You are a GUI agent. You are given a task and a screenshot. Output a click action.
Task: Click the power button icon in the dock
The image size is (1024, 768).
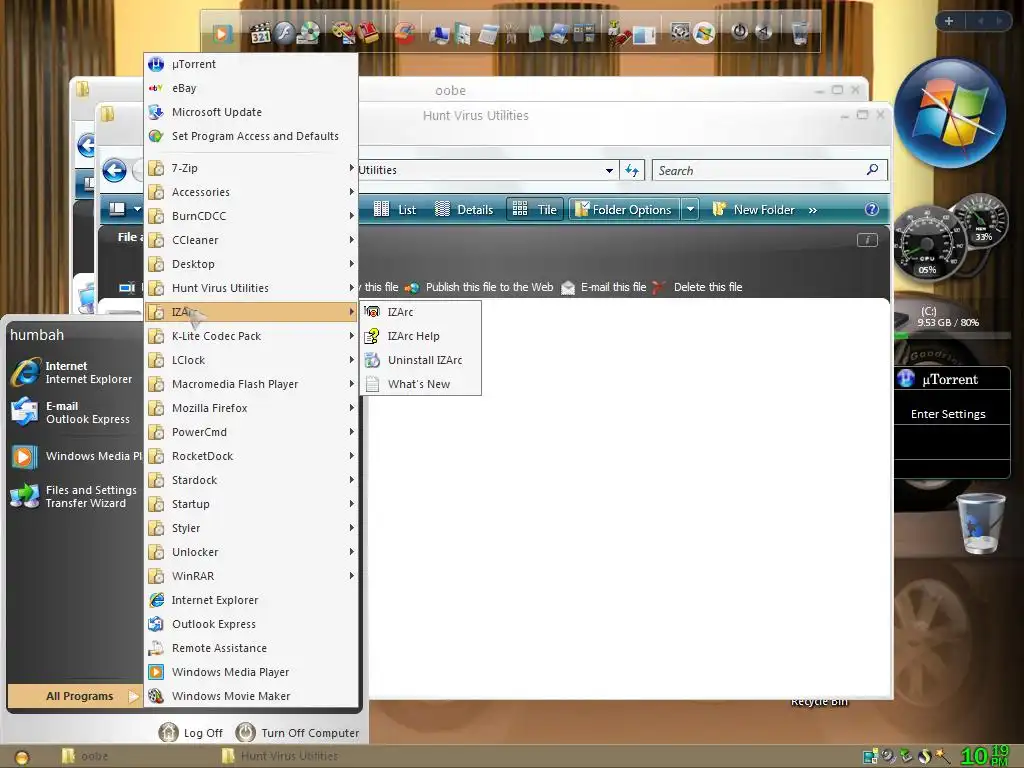coord(739,31)
